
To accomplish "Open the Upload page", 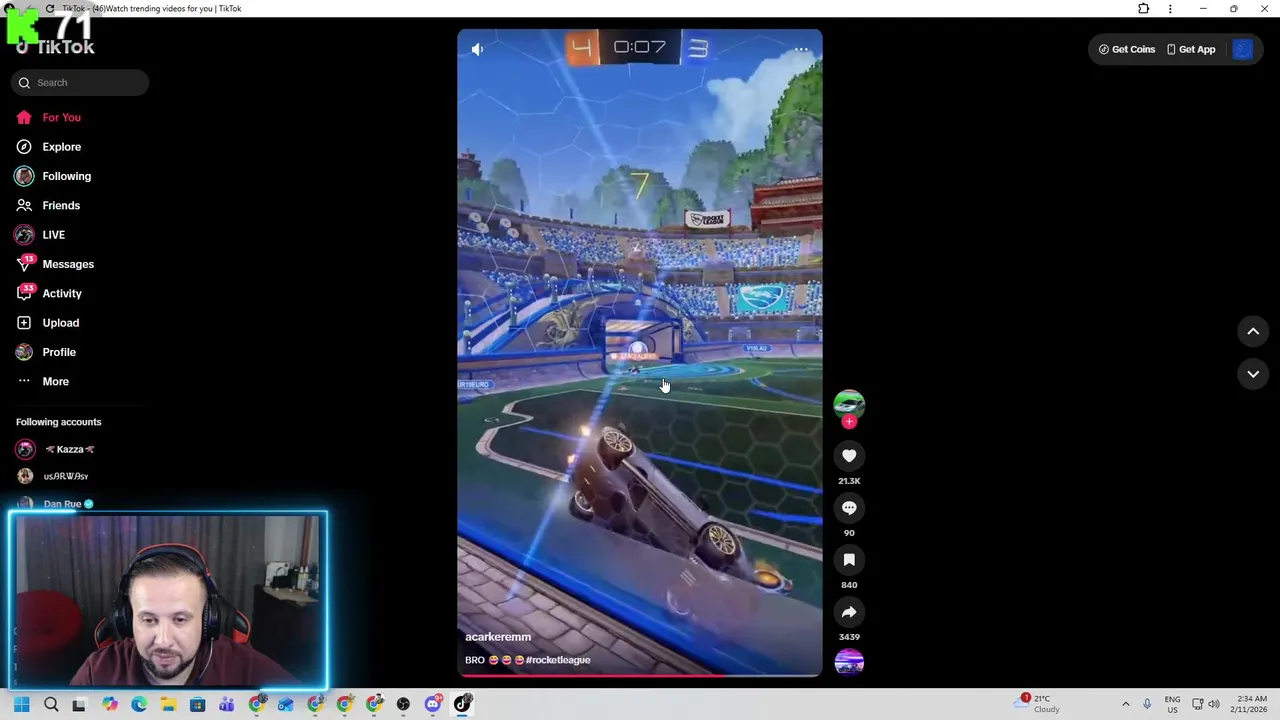I will 60,323.
